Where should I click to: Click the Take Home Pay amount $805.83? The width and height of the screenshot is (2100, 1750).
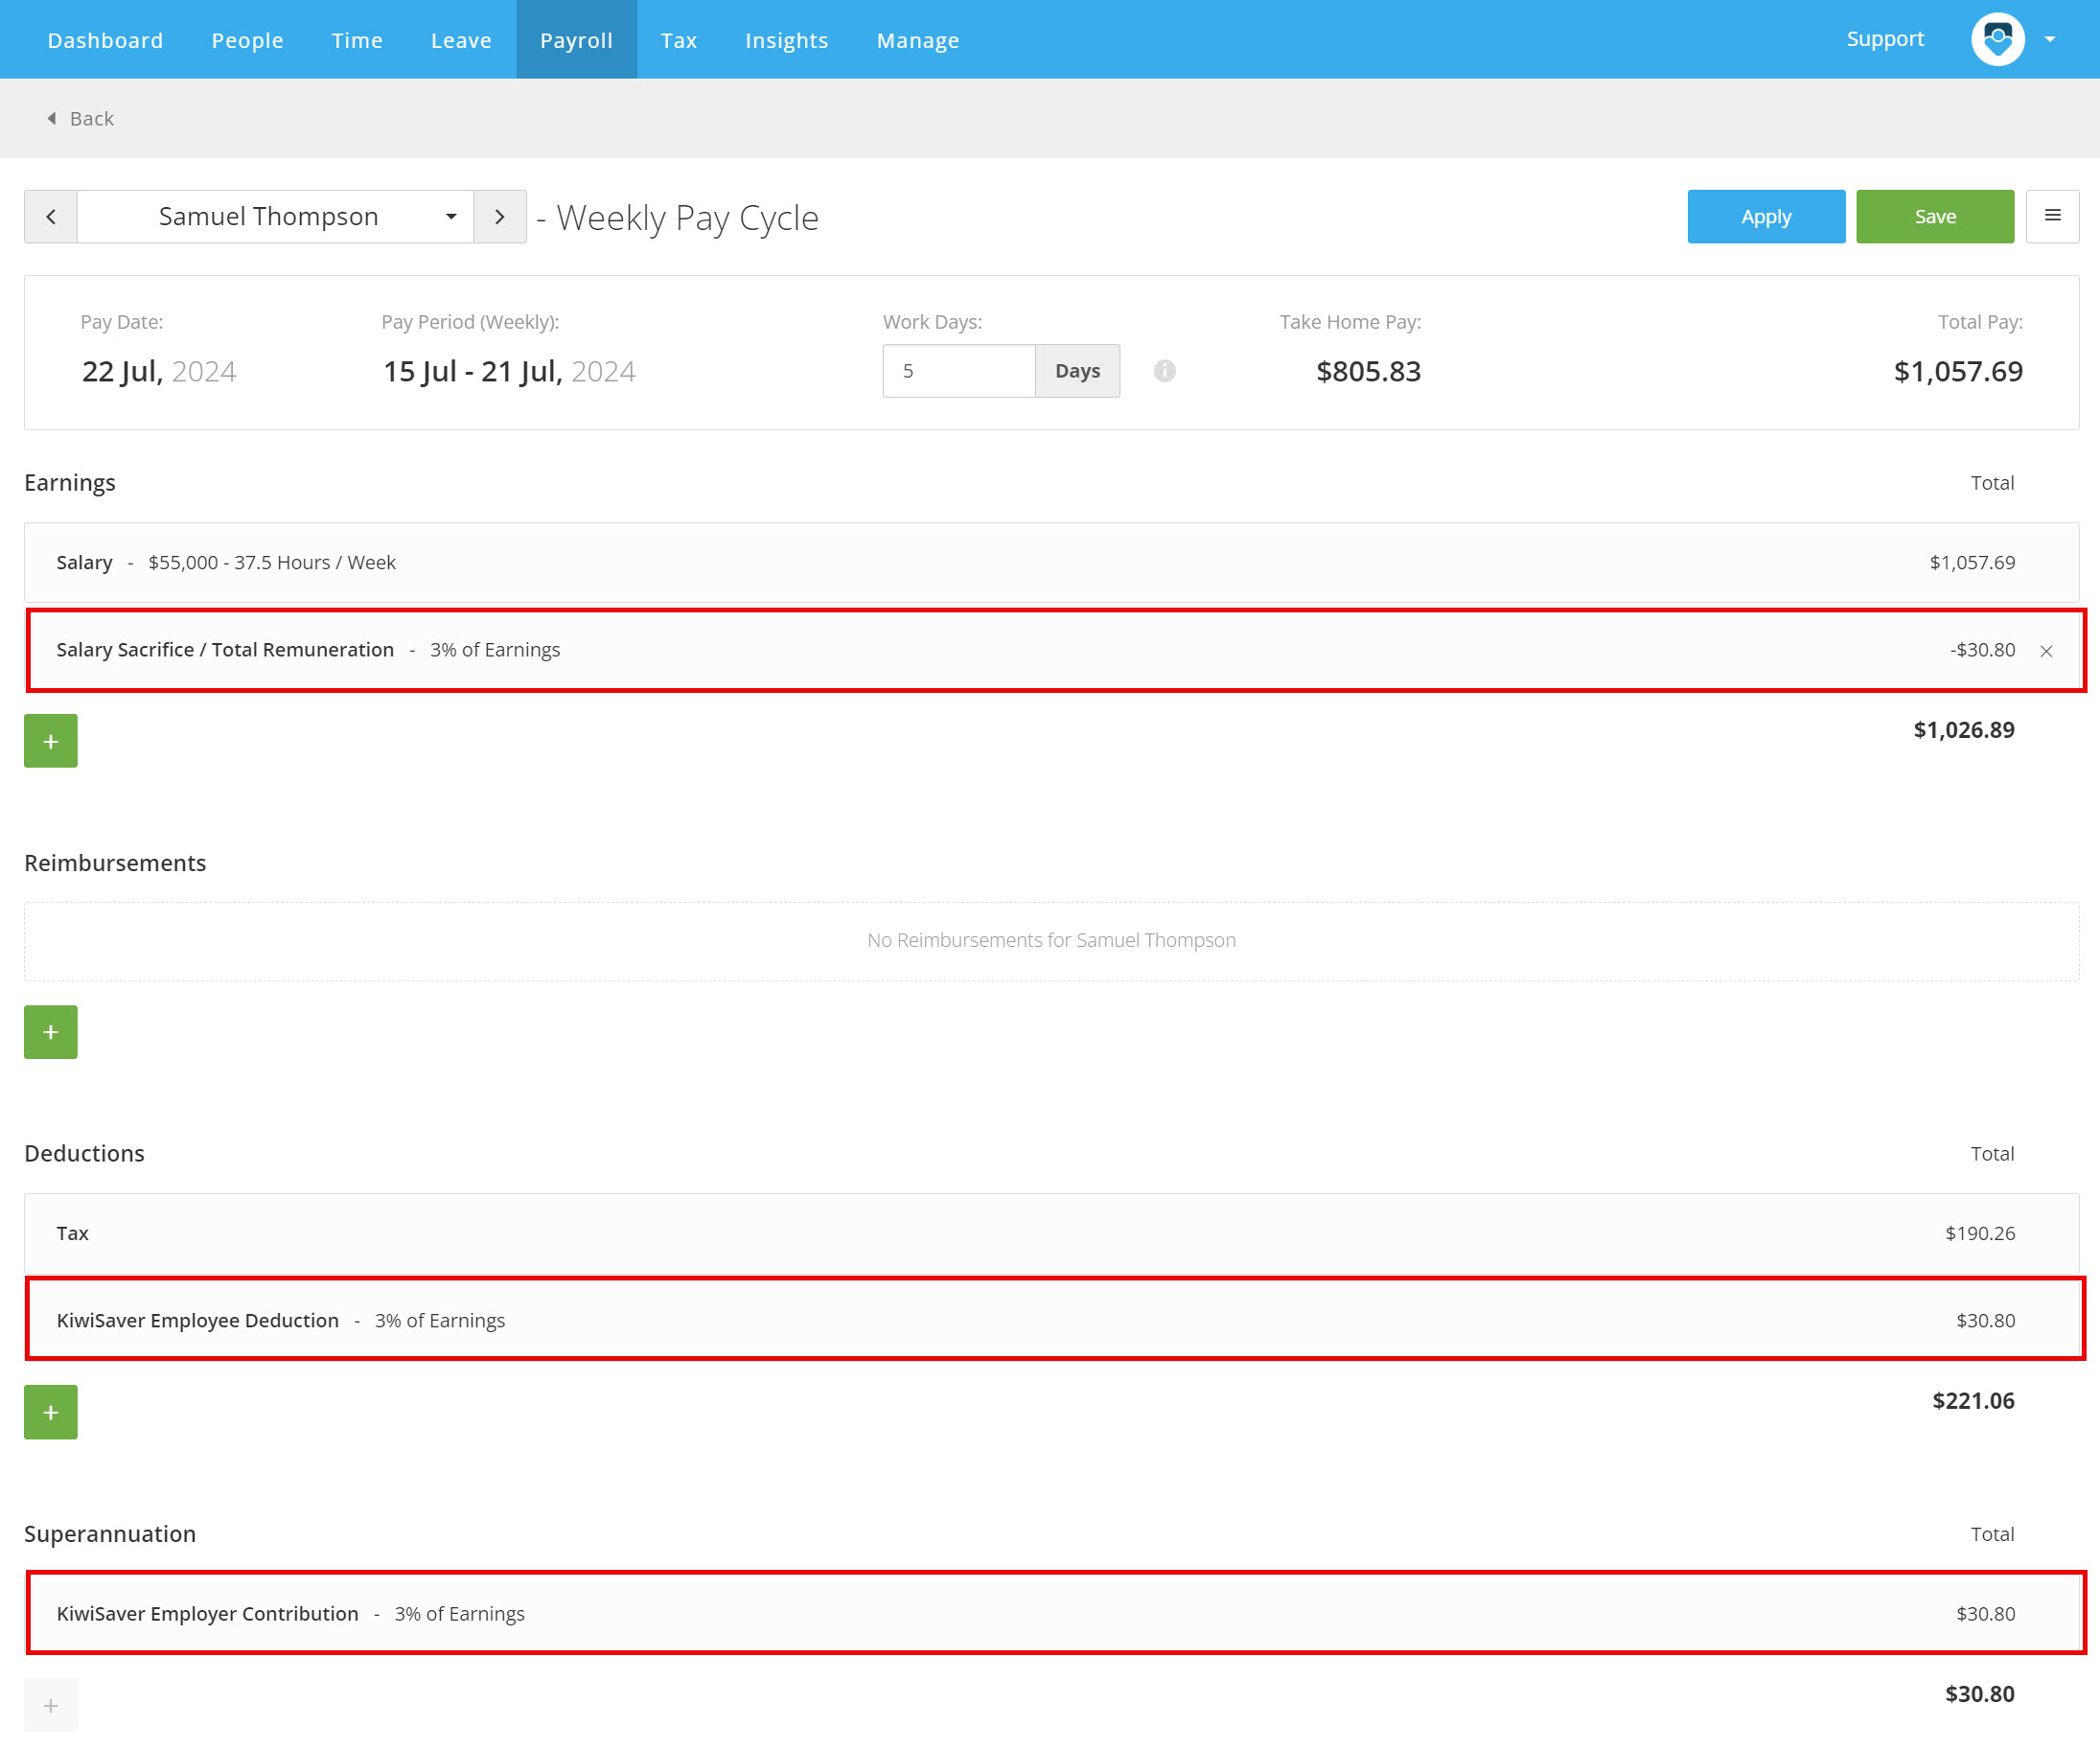point(1368,372)
